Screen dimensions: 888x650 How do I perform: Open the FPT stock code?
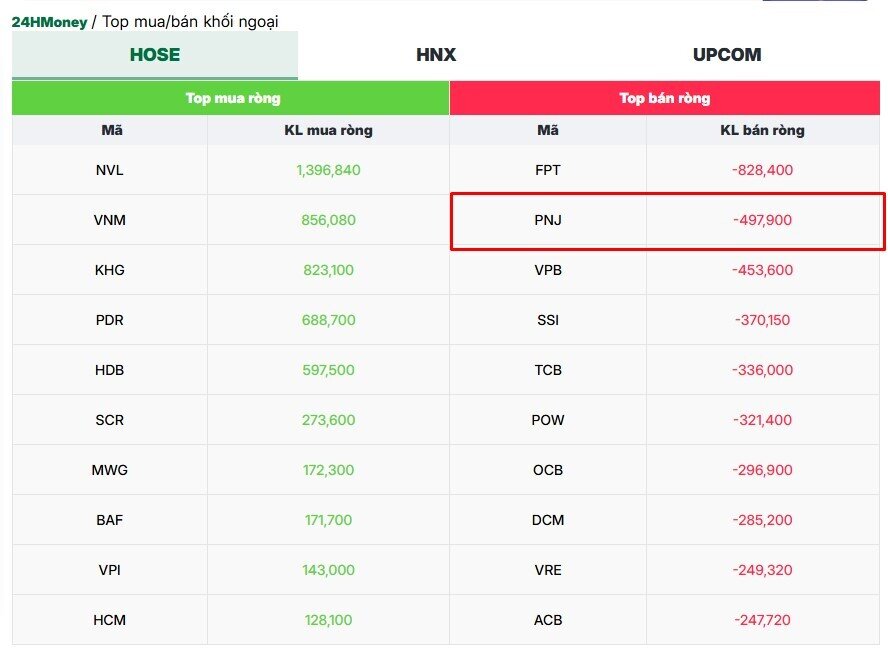tap(548, 170)
